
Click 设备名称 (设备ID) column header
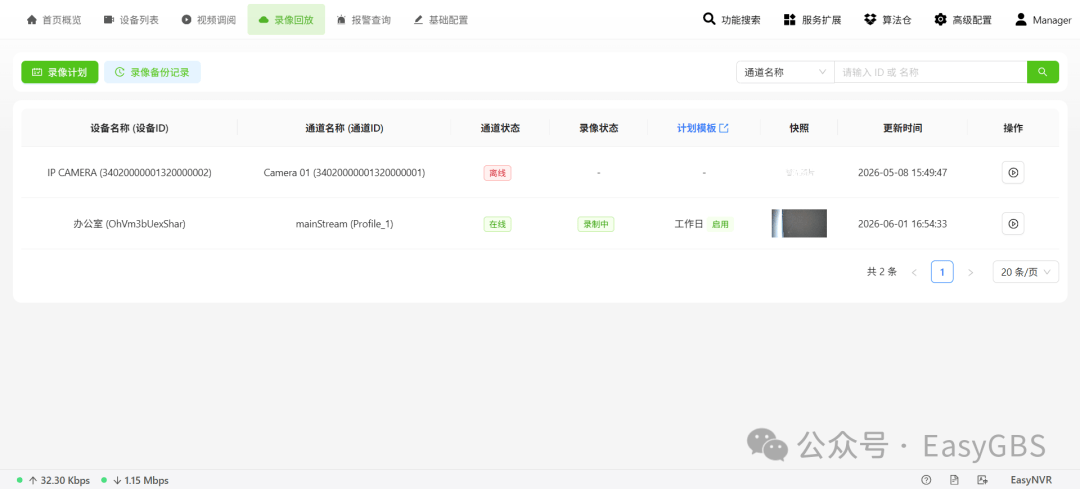point(129,128)
